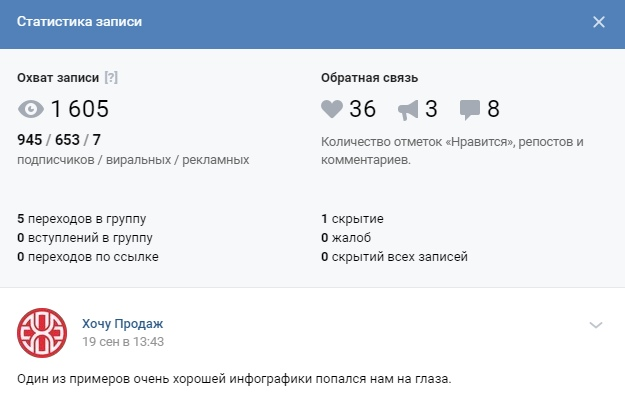The width and height of the screenshot is (625, 398).
Task: Click the Охват записи heading
Action: (x=58, y=78)
